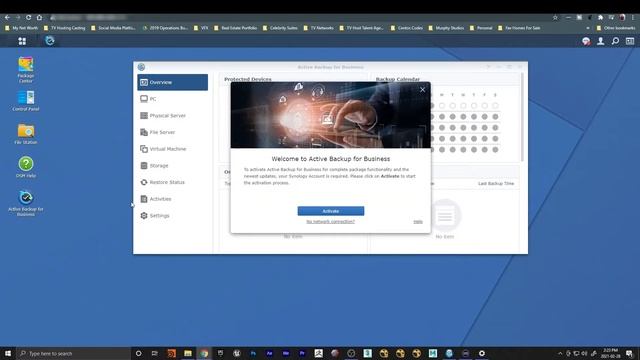Image resolution: width=640 pixels, height=360 pixels.
Task: Open File Explorer from the taskbar
Action: point(188,353)
